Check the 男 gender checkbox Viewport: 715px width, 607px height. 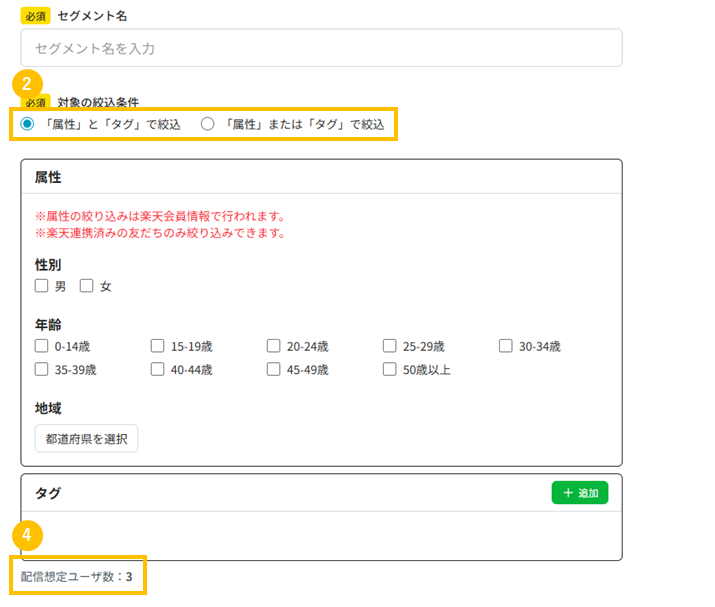coord(42,286)
